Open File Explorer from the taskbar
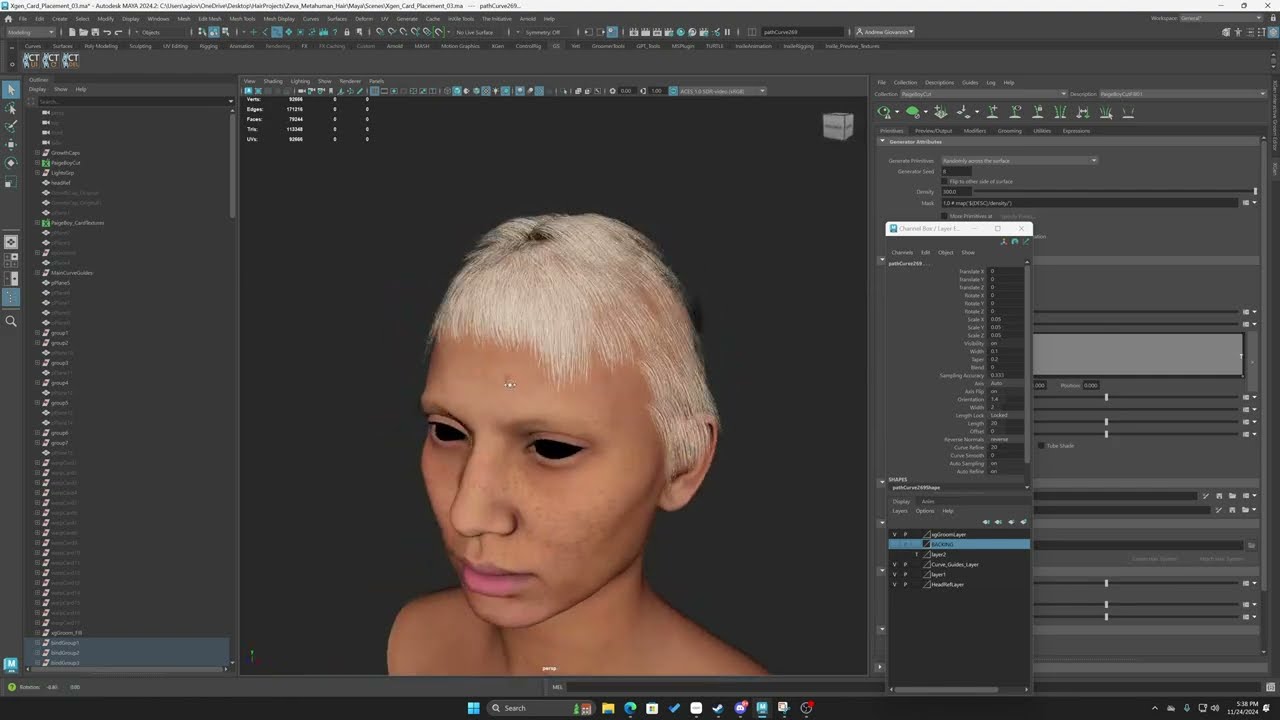The height and width of the screenshot is (720, 1280). tap(608, 708)
